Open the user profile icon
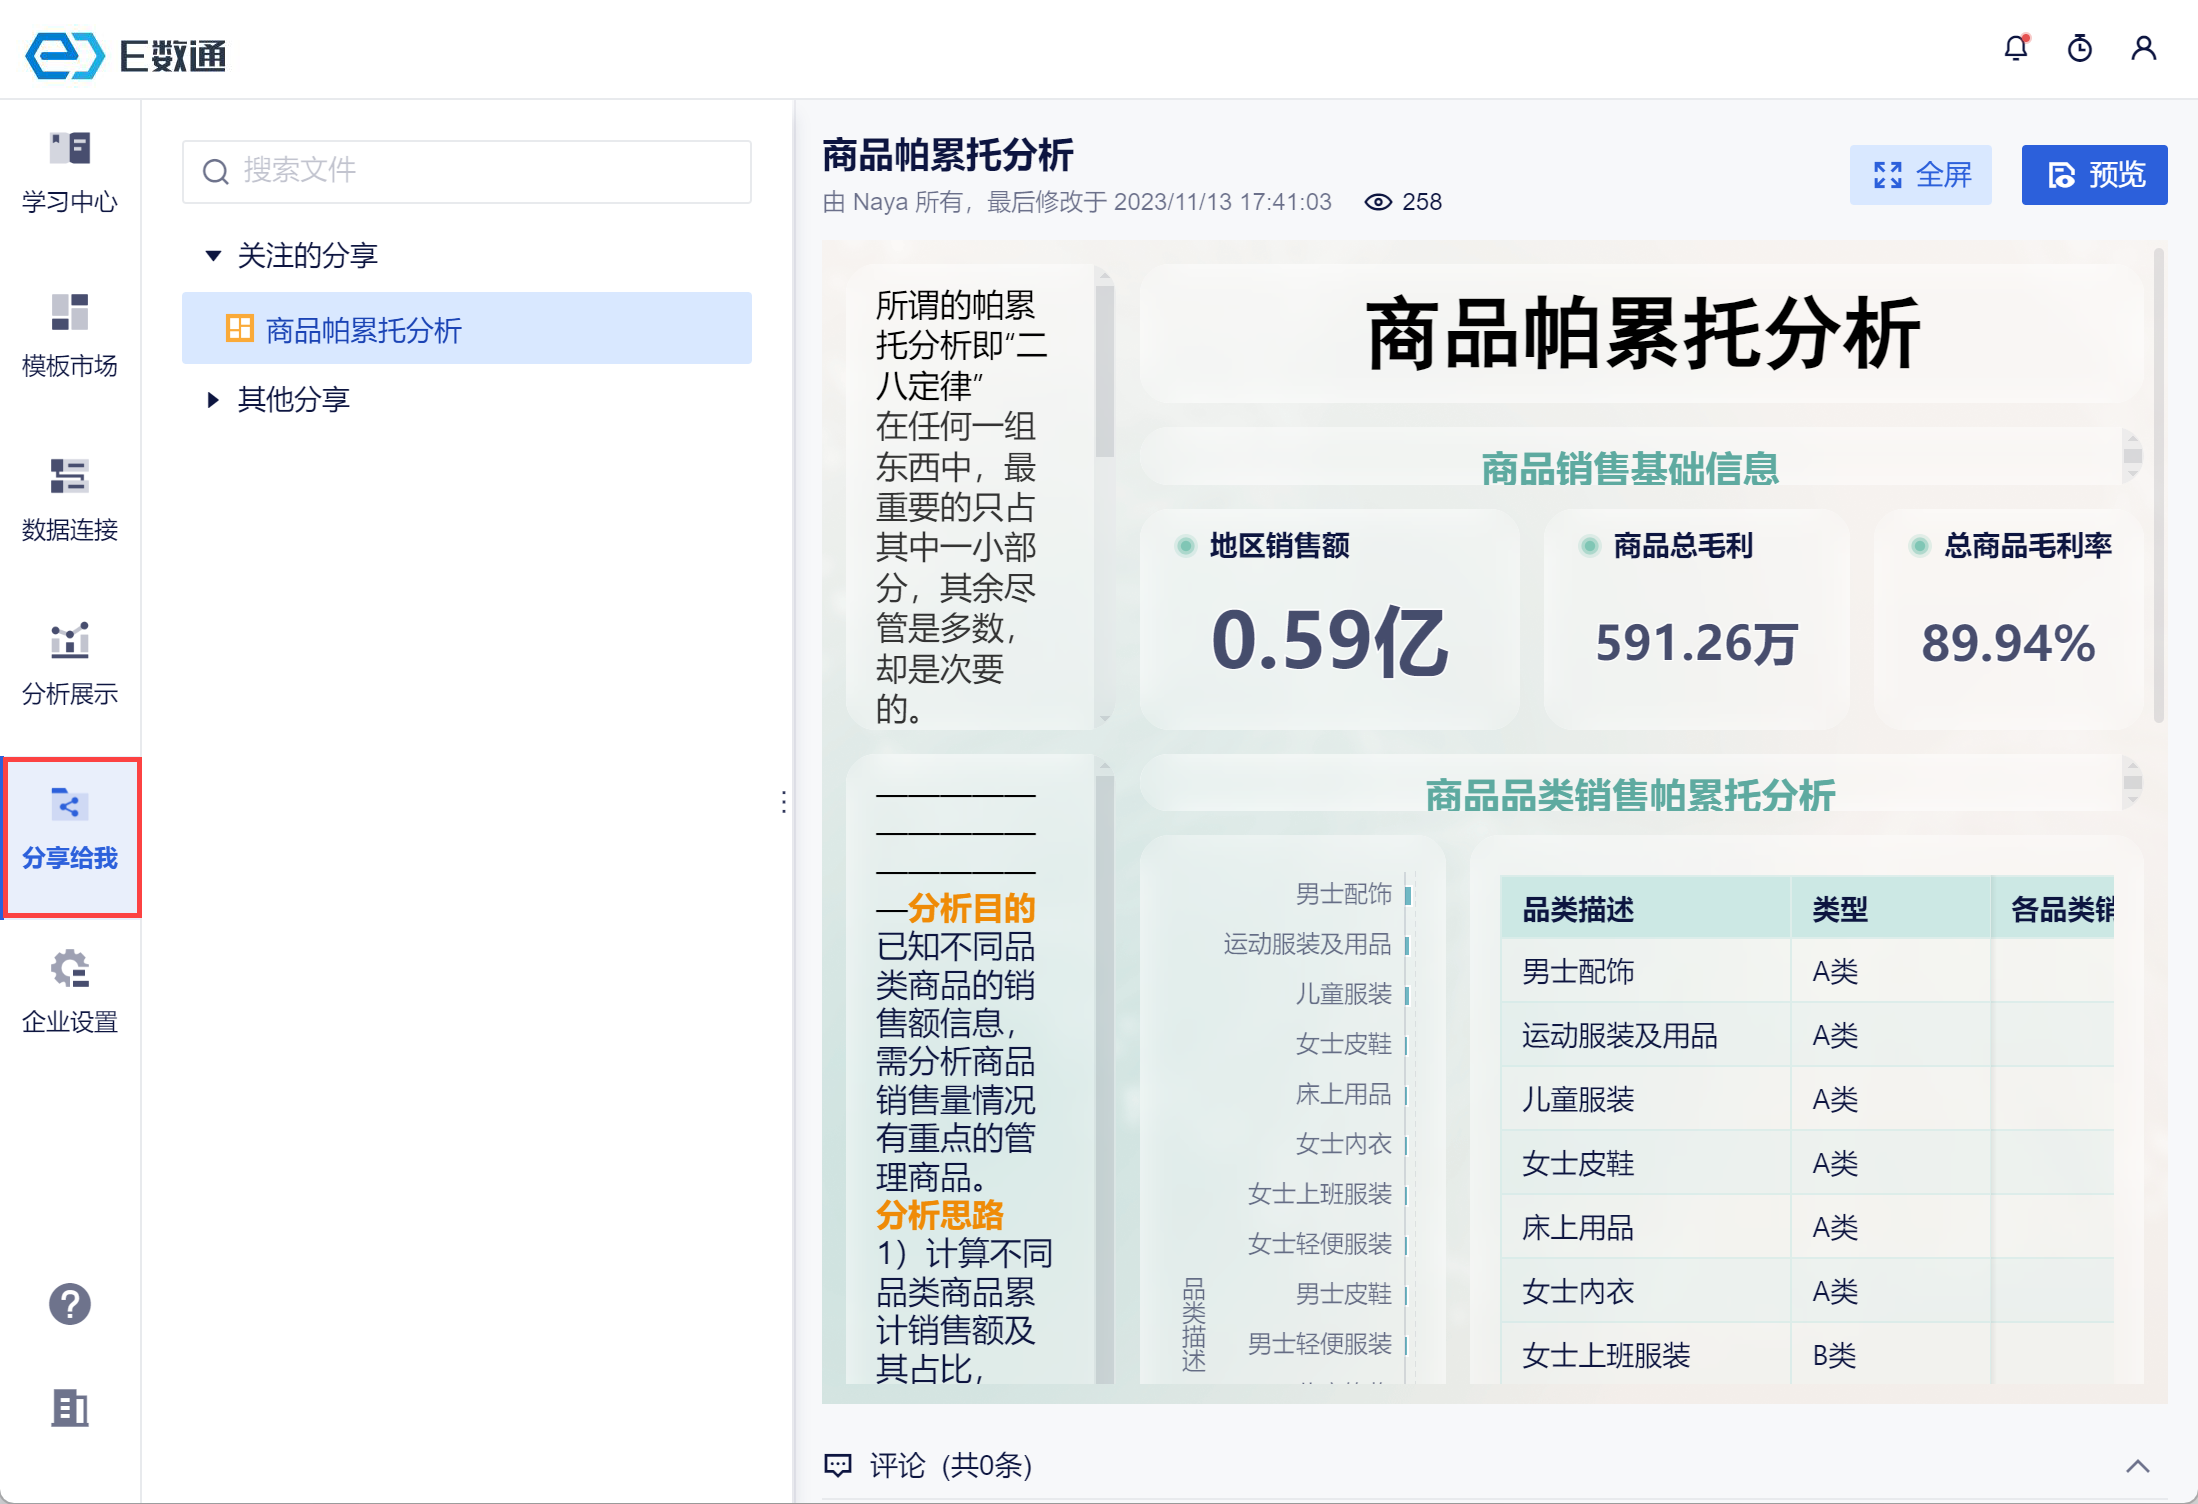 tap(2143, 48)
